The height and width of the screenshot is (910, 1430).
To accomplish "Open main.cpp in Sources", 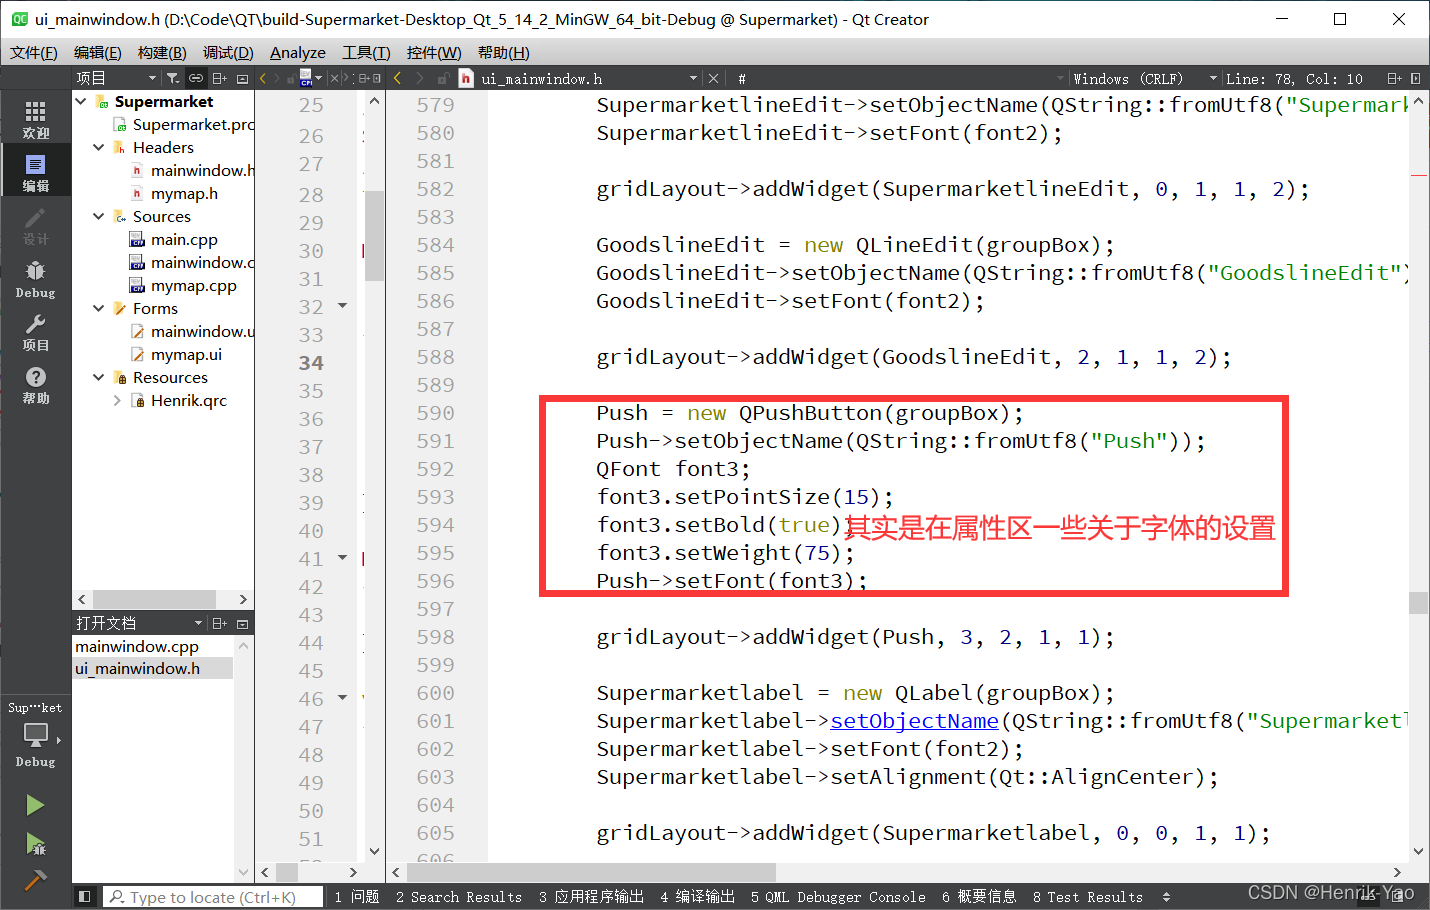I will click(x=184, y=239).
